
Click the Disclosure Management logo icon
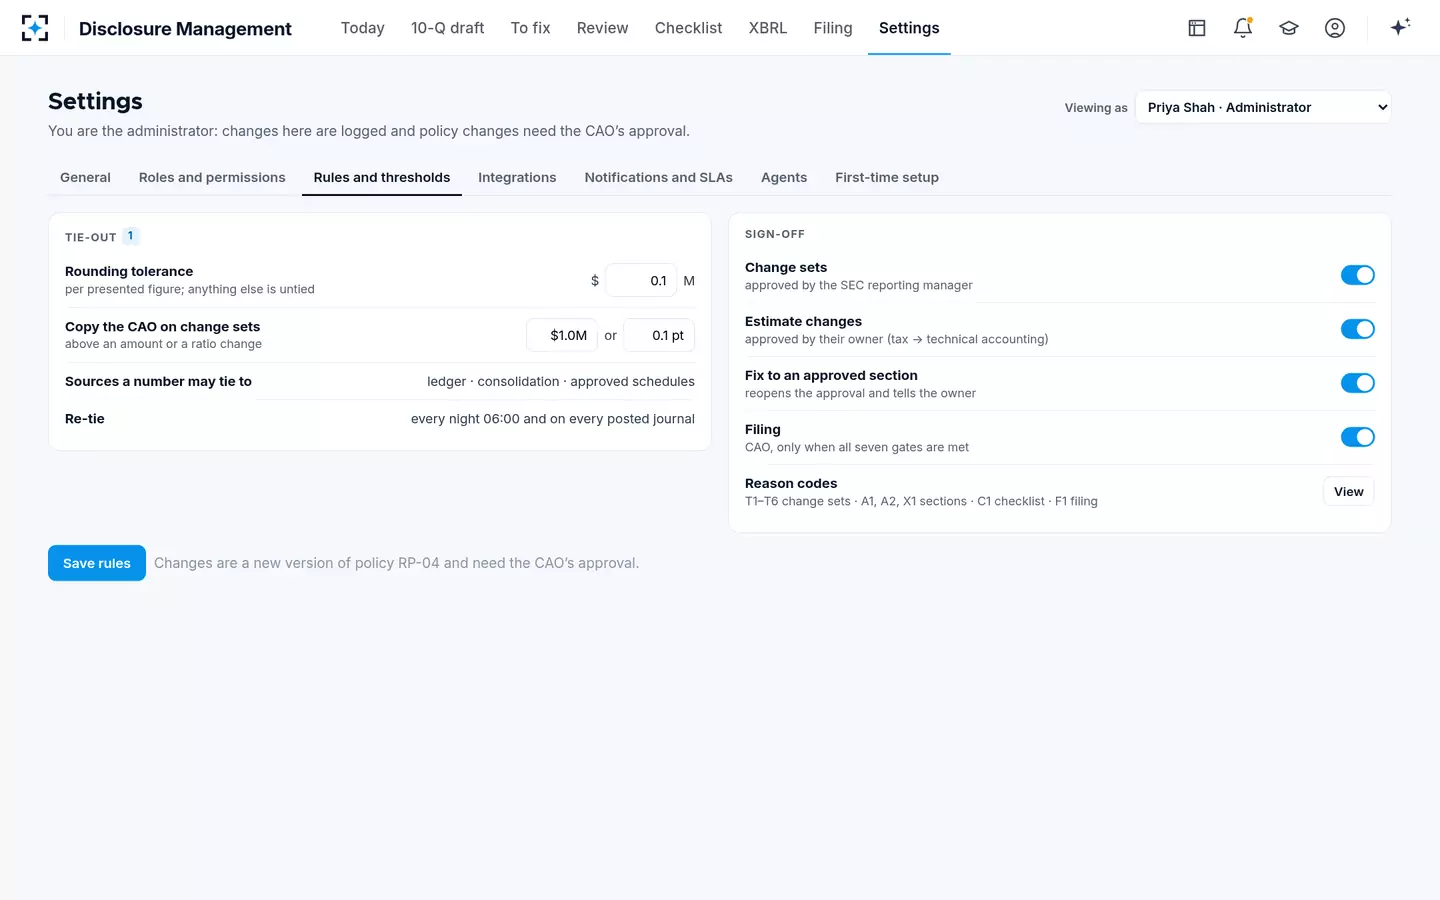pyautogui.click(x=35, y=28)
